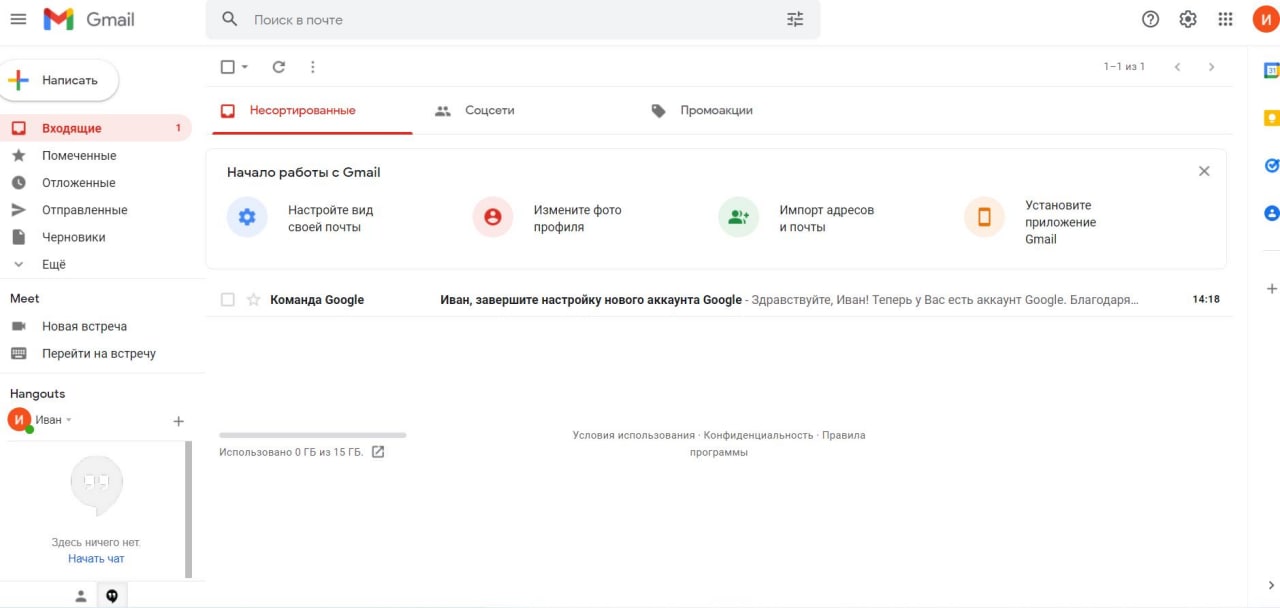The image size is (1280, 608).
Task: Start a new Hangouts conversation plus icon
Action: pos(179,421)
